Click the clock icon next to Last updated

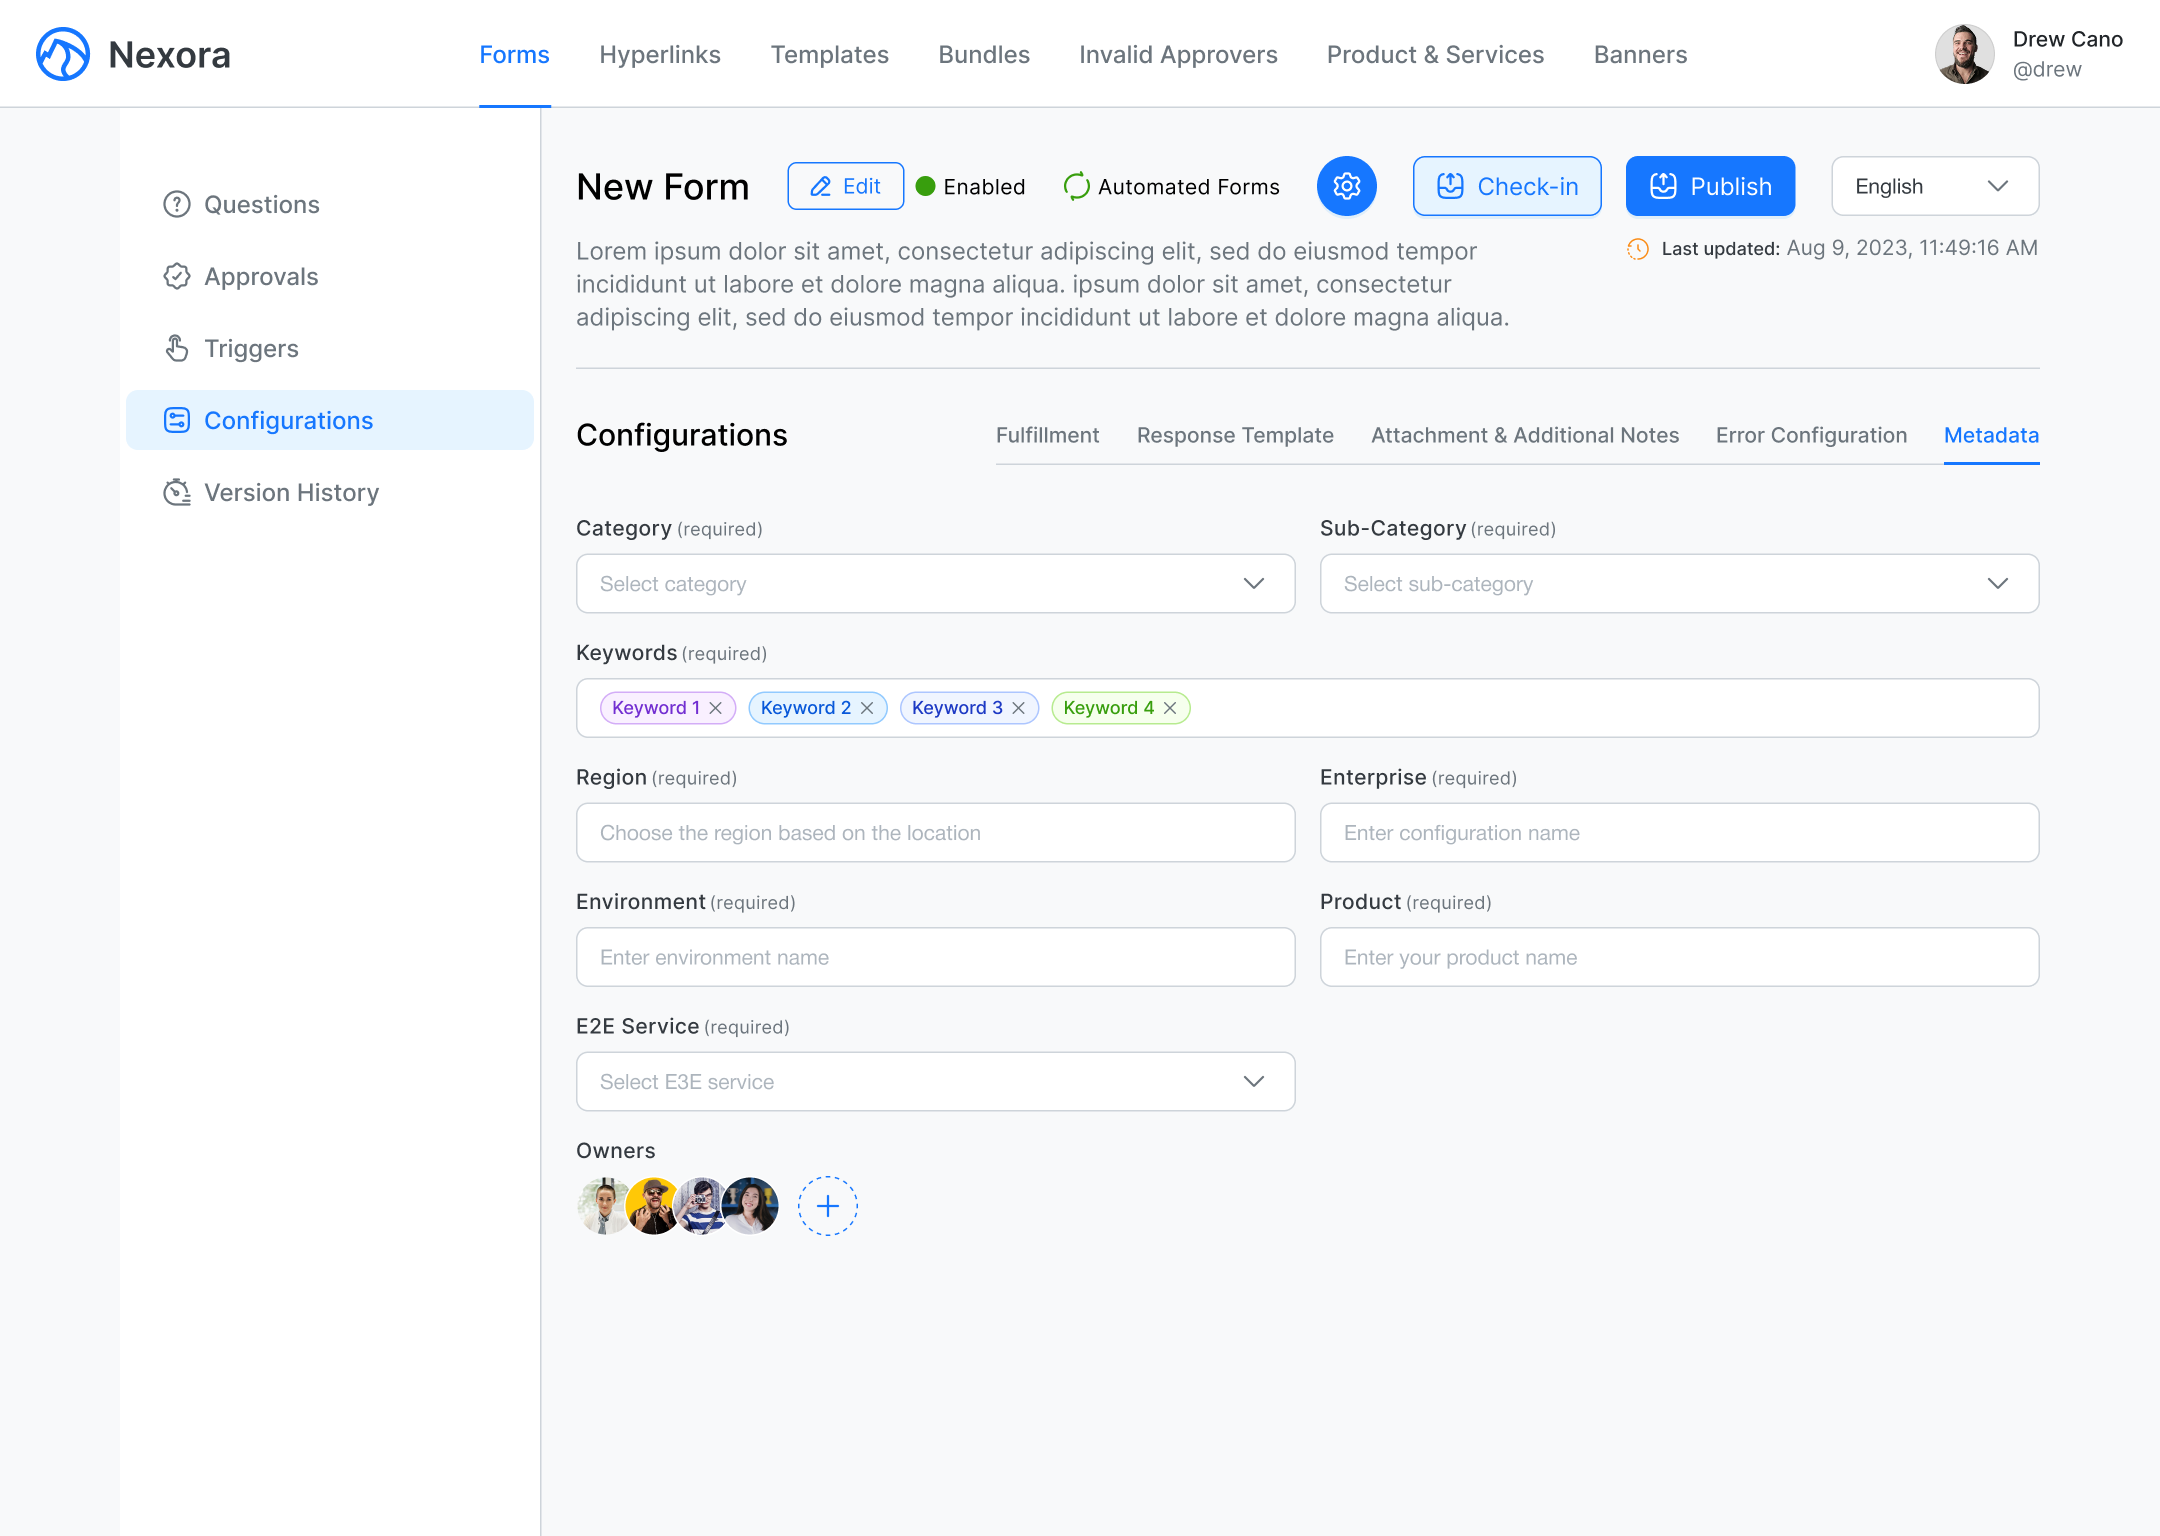pyautogui.click(x=1637, y=248)
